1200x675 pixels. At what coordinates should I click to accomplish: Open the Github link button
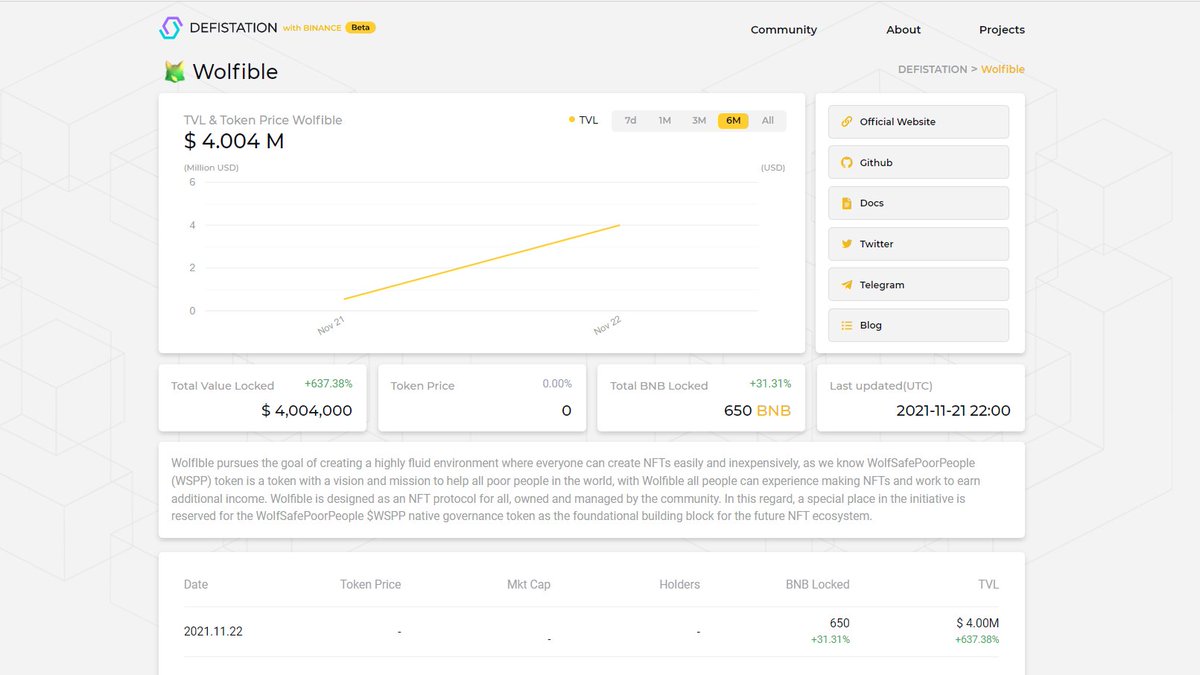[x=918, y=162]
